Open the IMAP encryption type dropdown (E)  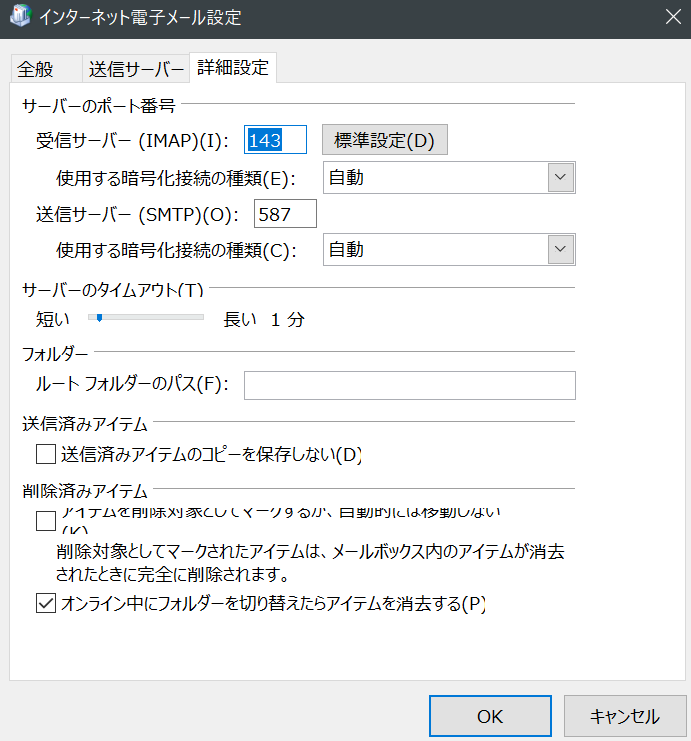(449, 177)
